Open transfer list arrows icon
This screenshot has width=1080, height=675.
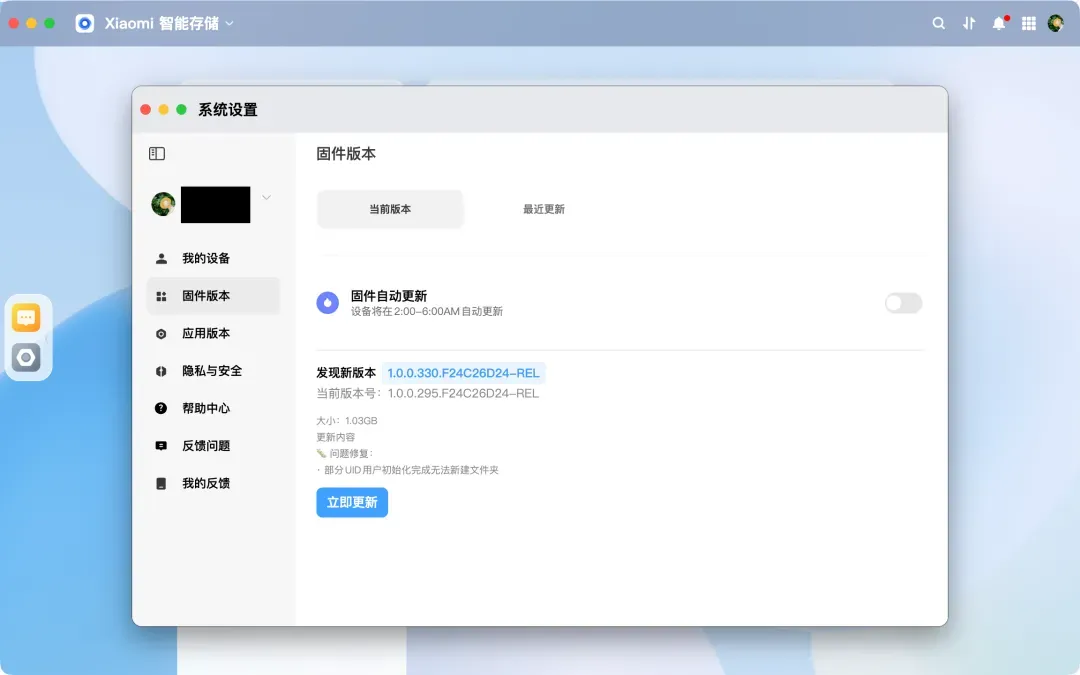pyautogui.click(x=969, y=23)
